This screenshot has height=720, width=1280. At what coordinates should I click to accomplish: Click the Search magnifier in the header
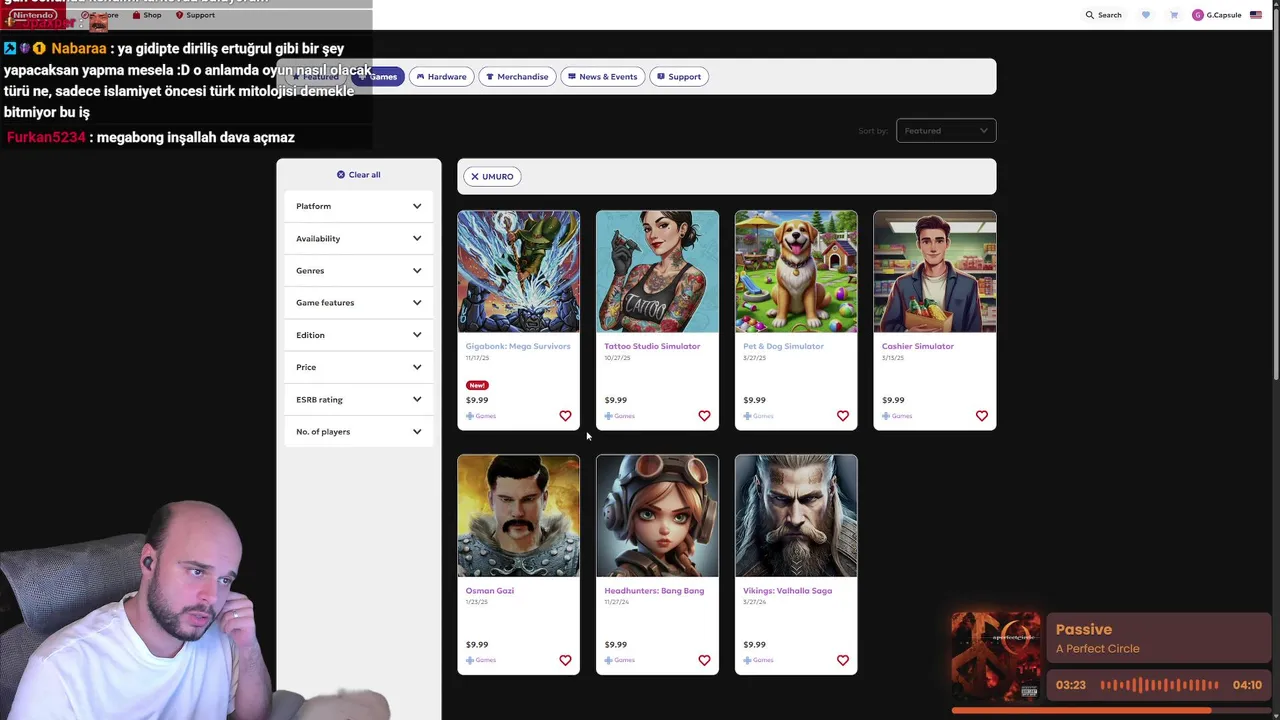(x=1090, y=15)
